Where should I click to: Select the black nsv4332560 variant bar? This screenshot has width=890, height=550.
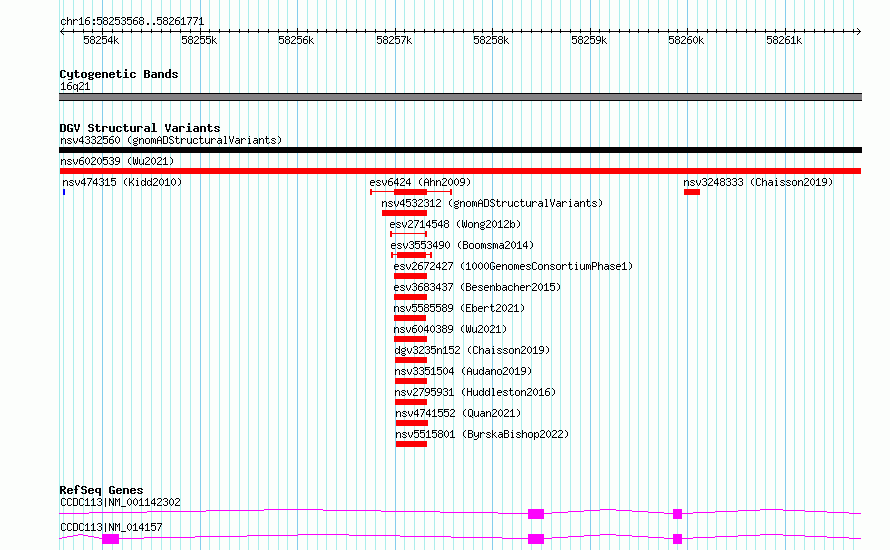point(460,150)
